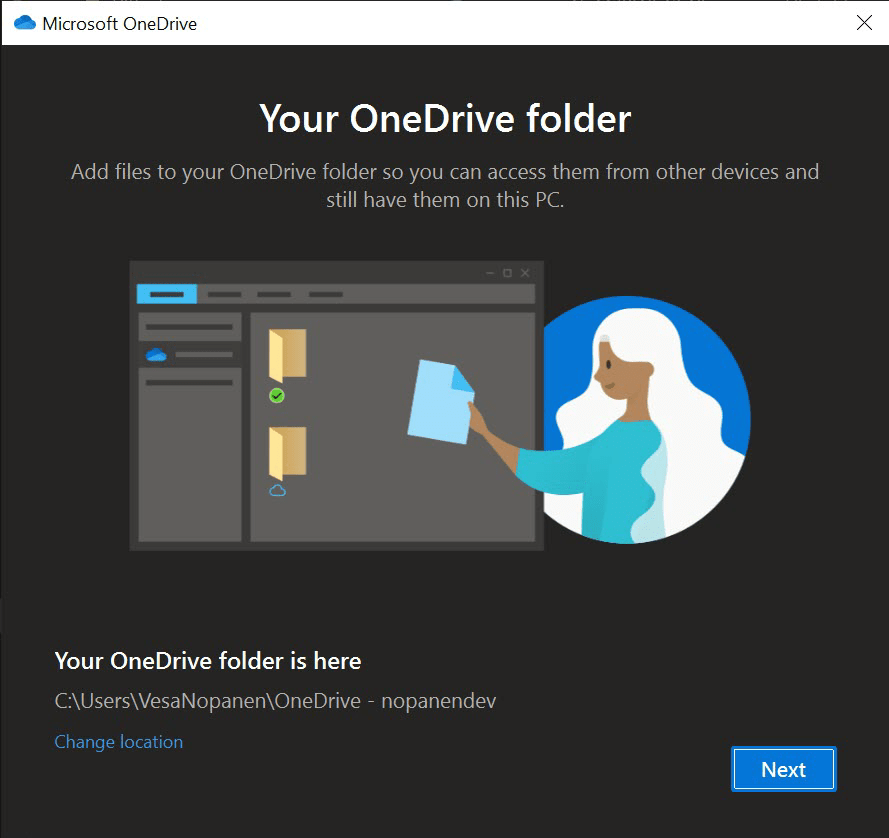Viewport: 889px width, 838px height.
Task: Click the green synced checkmark icon
Action: point(277,396)
